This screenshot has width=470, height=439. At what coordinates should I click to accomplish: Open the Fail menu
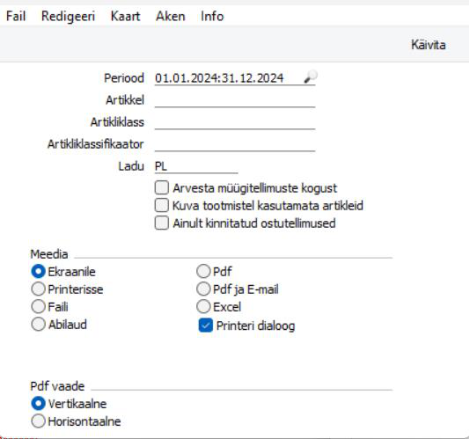tap(16, 16)
